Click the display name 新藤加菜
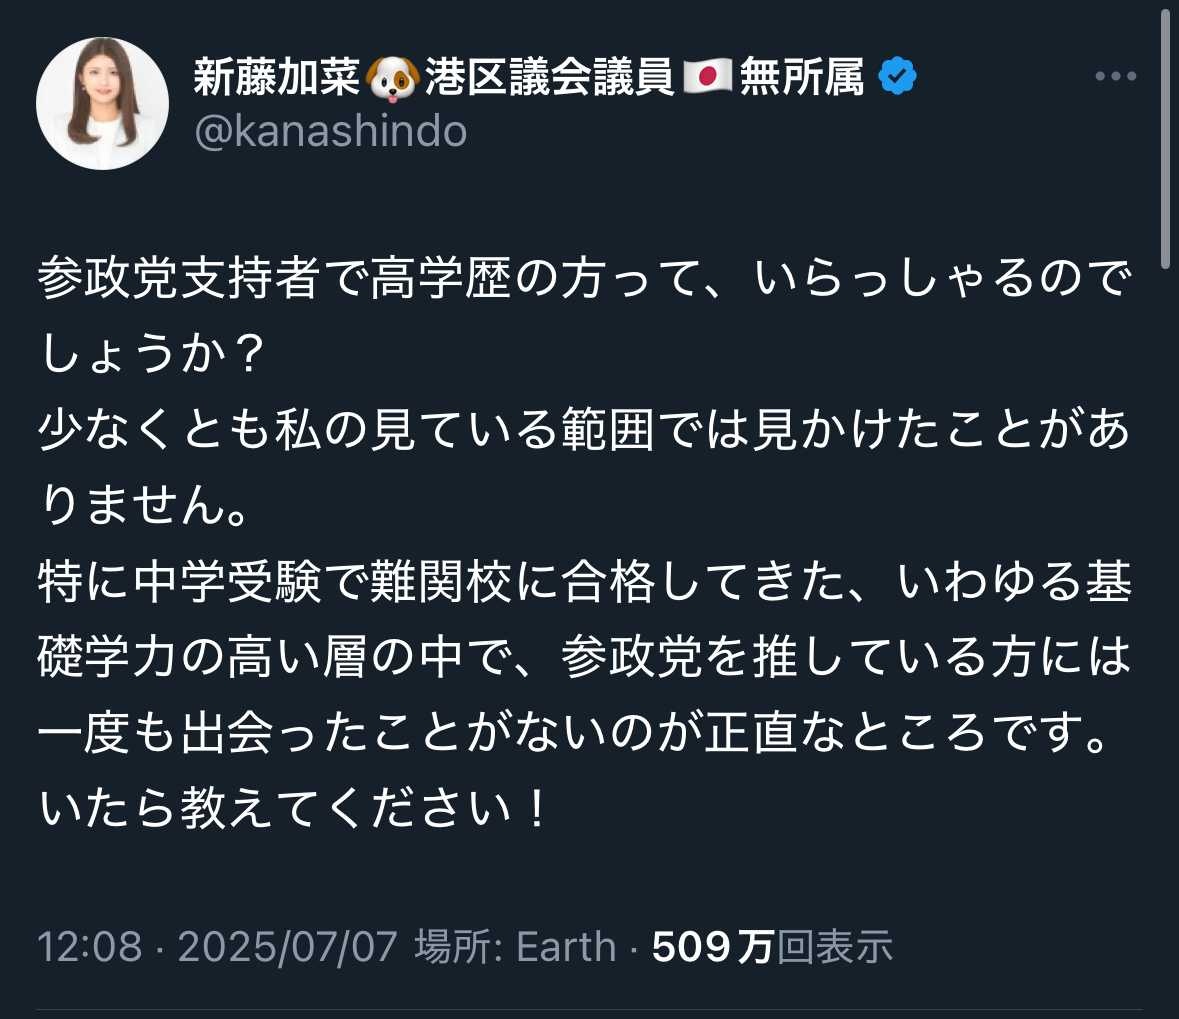 [x=276, y=77]
